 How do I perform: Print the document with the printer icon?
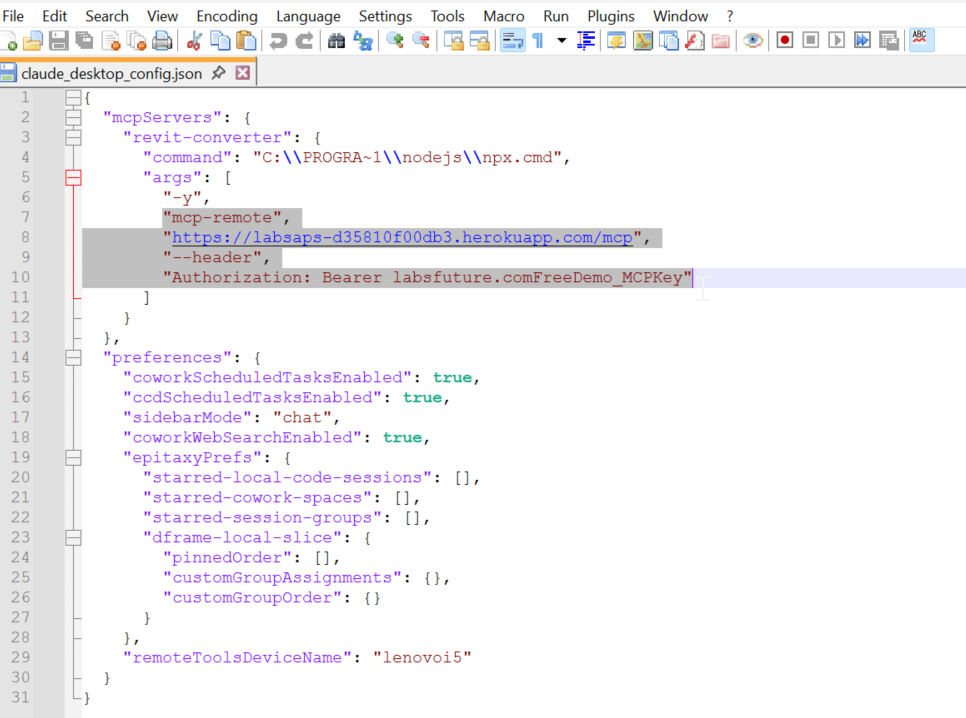162,41
